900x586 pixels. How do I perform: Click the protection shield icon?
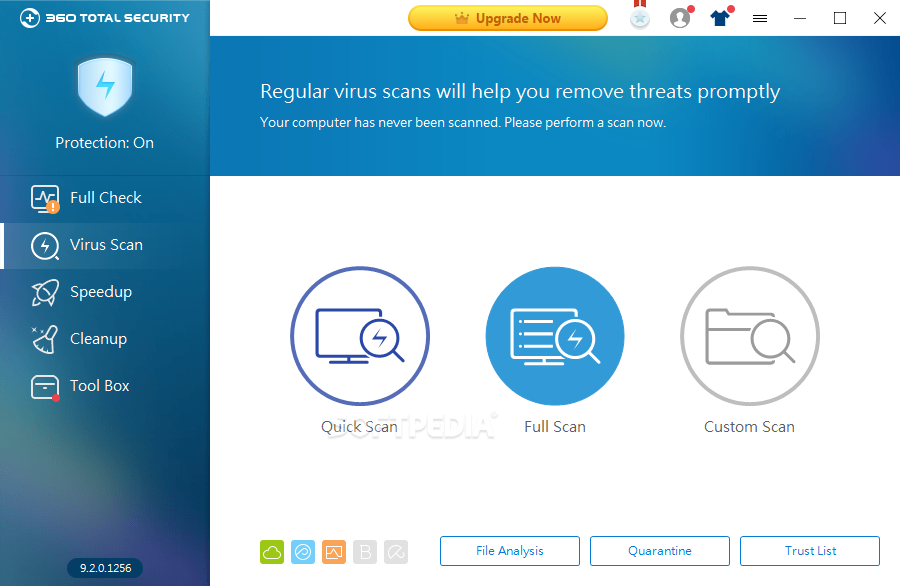[105, 86]
